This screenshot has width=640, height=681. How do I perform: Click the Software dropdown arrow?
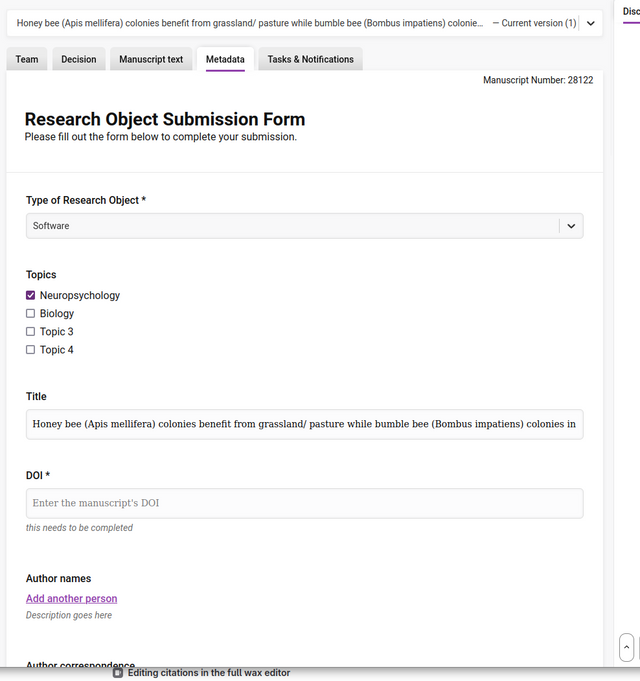(571, 226)
